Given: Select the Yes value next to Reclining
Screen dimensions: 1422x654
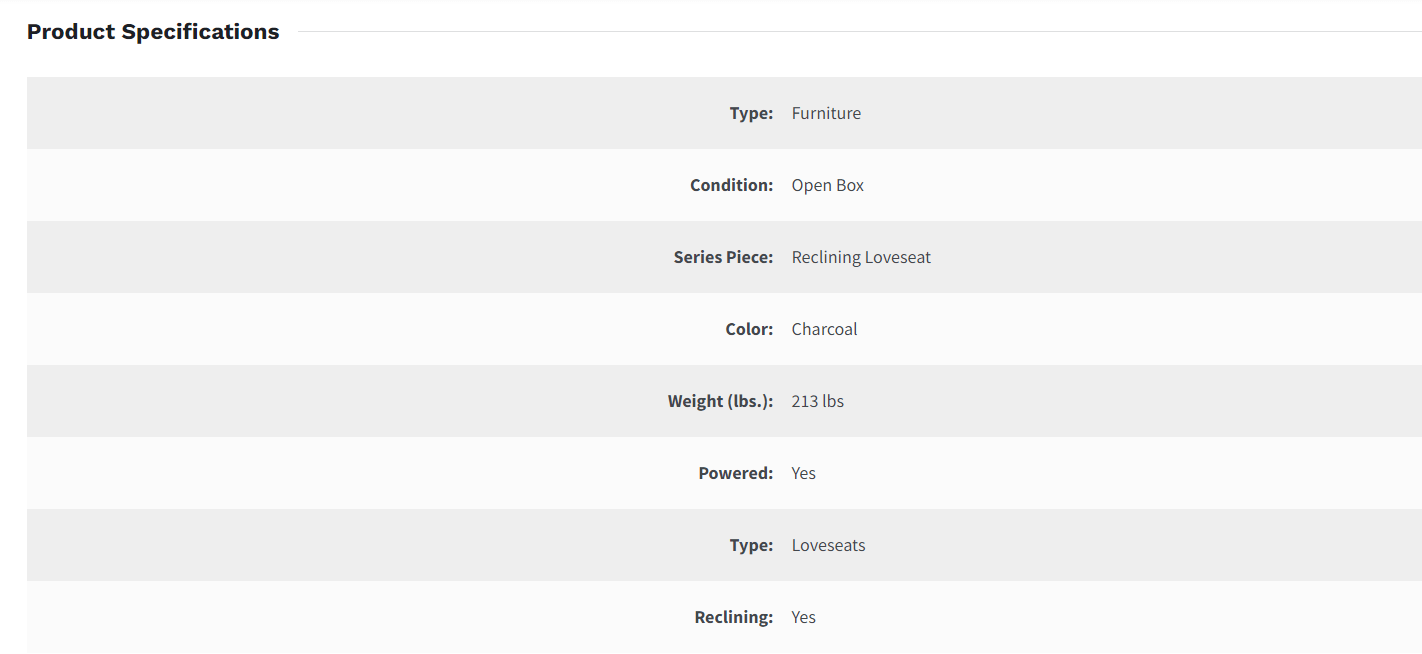Looking at the screenshot, I should click(x=803, y=617).
